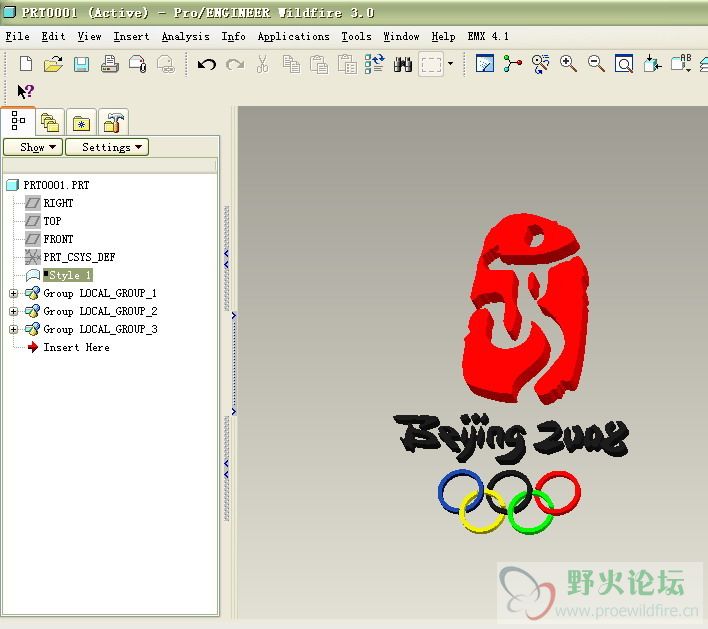Open the Window menu
Screen dimensions: 708x629
[x=401, y=37]
